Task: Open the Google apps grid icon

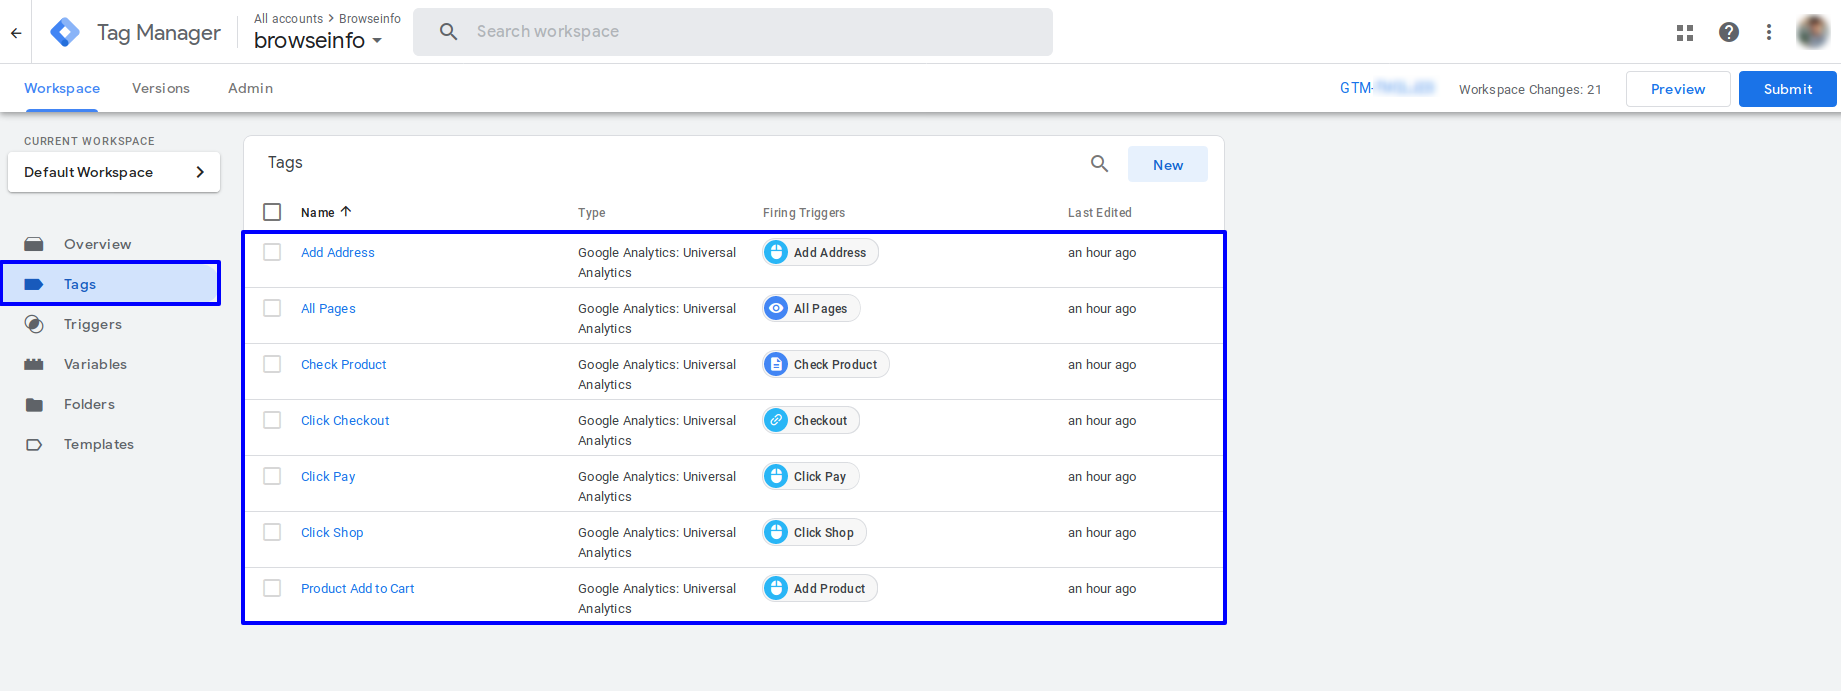Action: [1685, 32]
